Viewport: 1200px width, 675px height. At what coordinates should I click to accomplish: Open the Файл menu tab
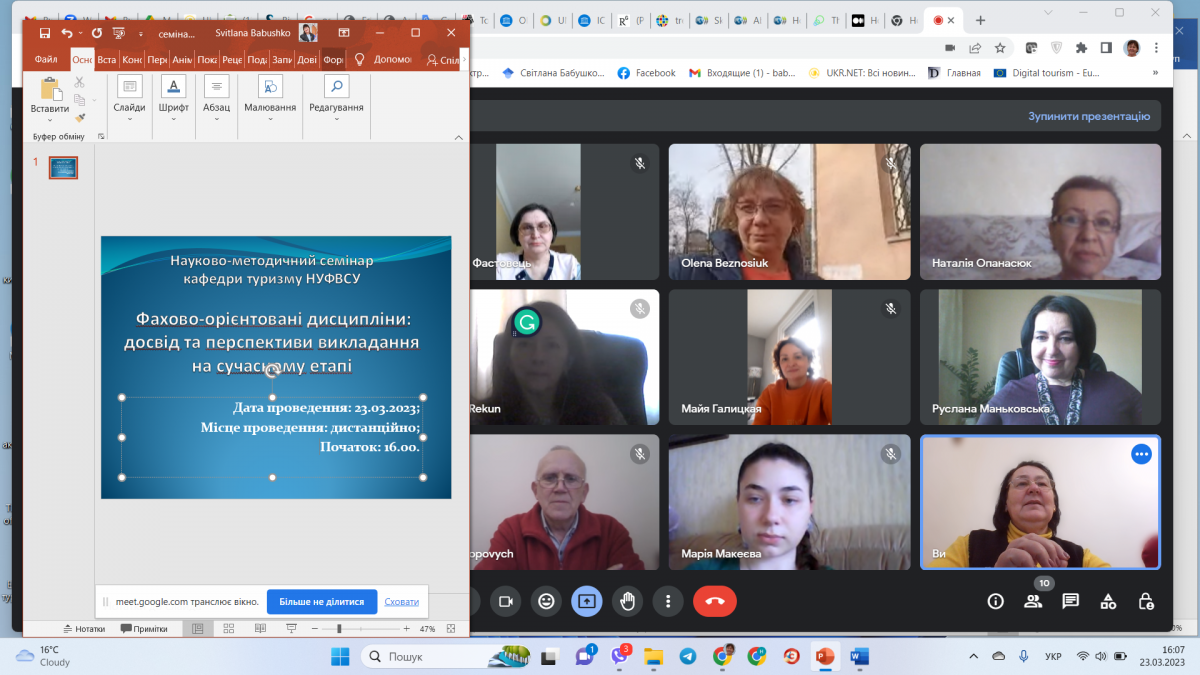pyautogui.click(x=46, y=59)
